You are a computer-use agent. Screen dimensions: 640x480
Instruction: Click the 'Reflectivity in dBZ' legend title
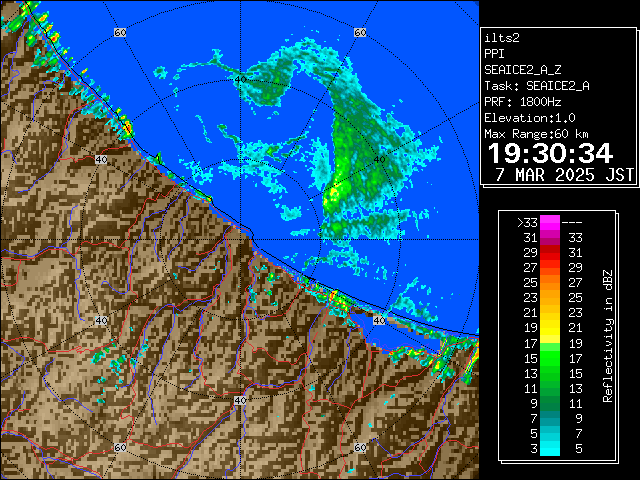pos(608,336)
